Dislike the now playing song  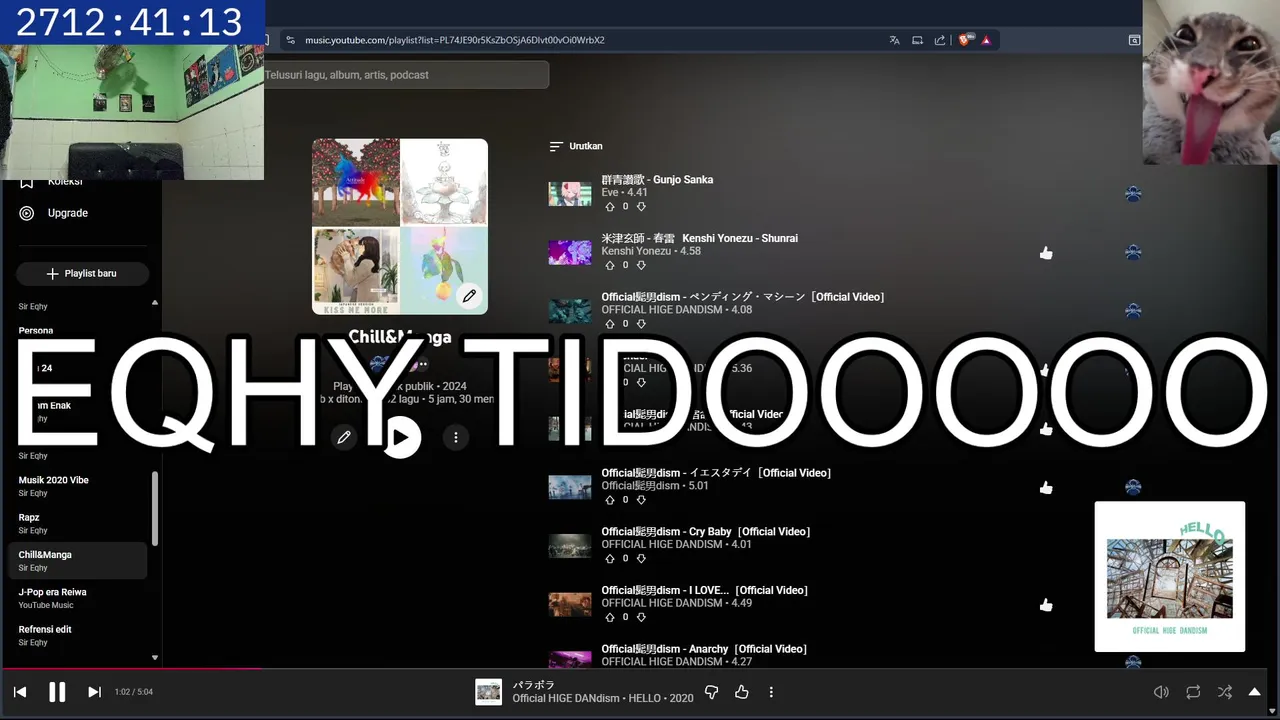(x=712, y=692)
